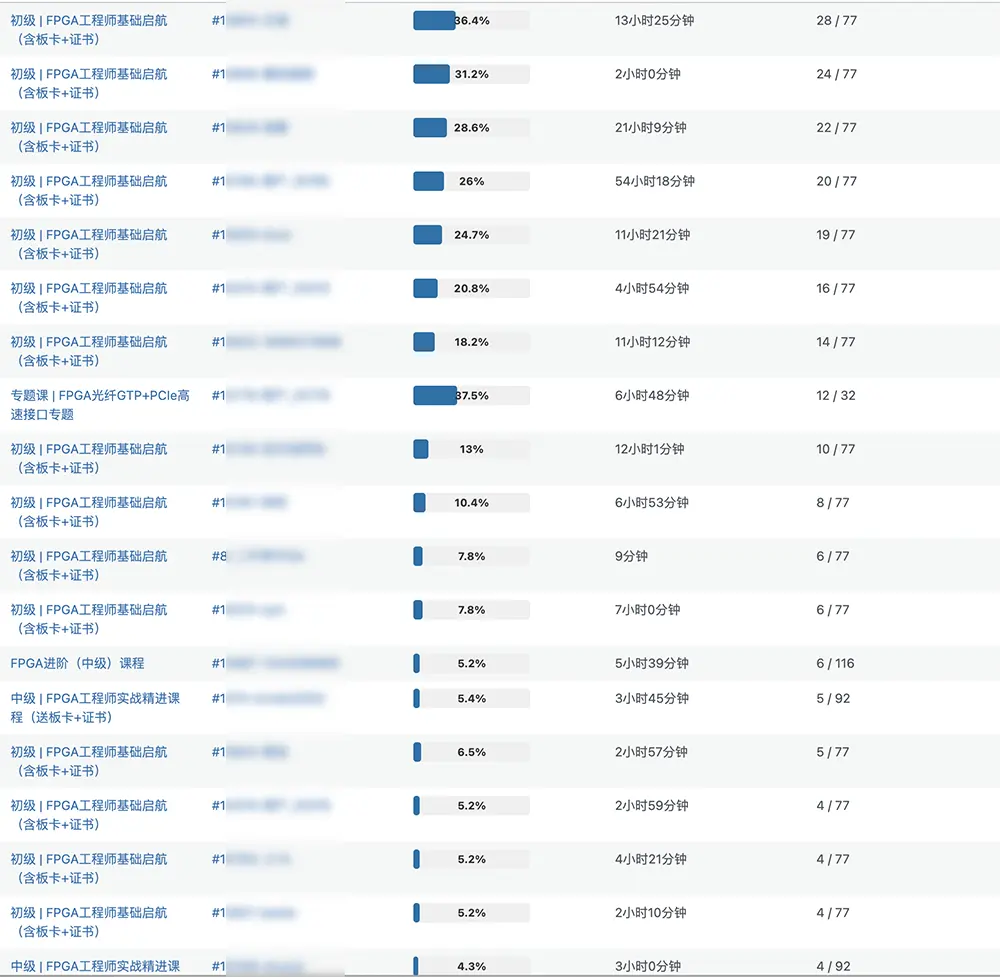The height and width of the screenshot is (977, 1000).
Task: Open the 中级 course link with 5.4% progress
Action: click(95, 707)
